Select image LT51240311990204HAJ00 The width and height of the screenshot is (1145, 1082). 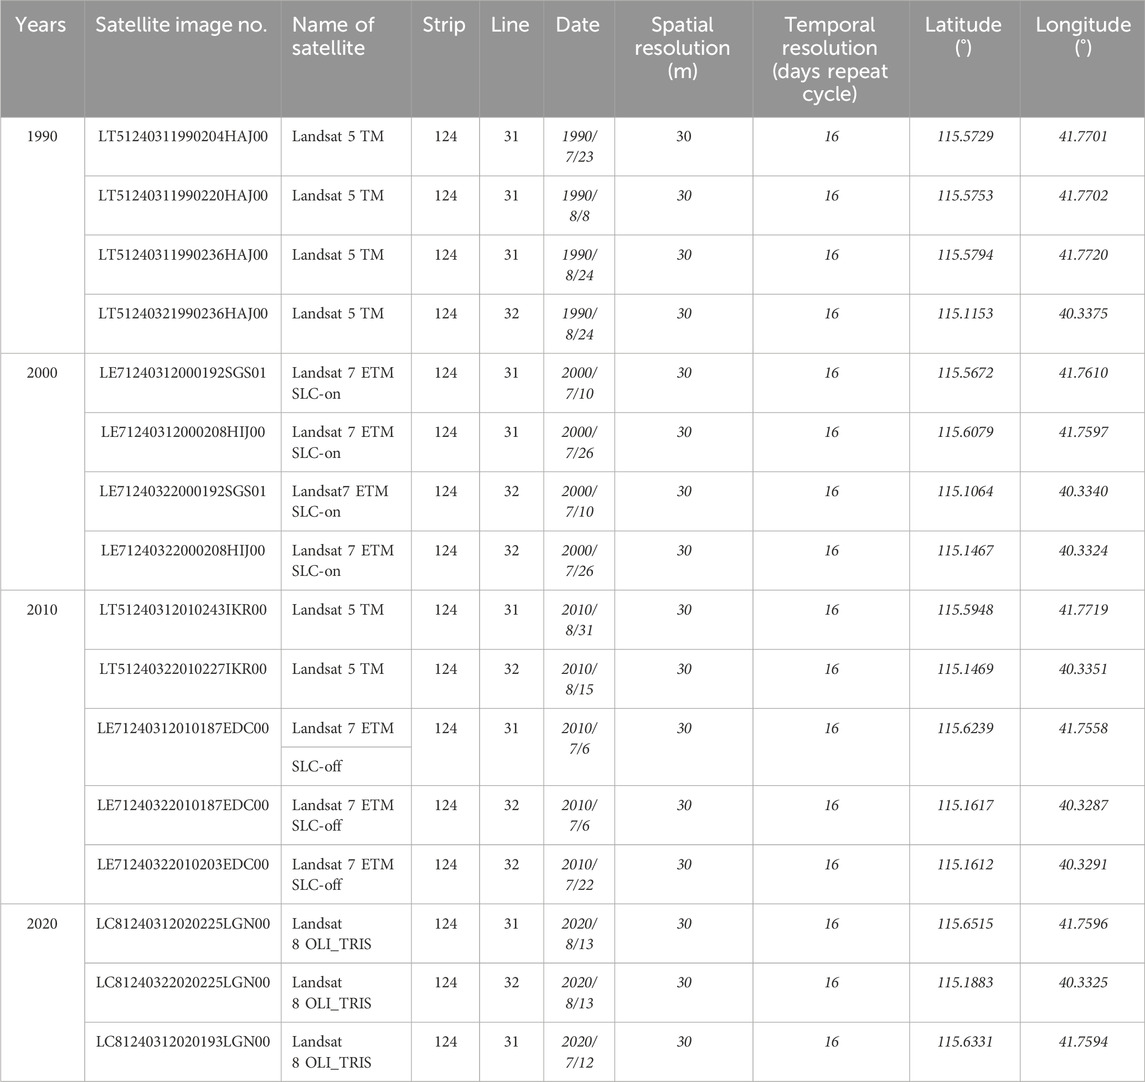[183, 137]
